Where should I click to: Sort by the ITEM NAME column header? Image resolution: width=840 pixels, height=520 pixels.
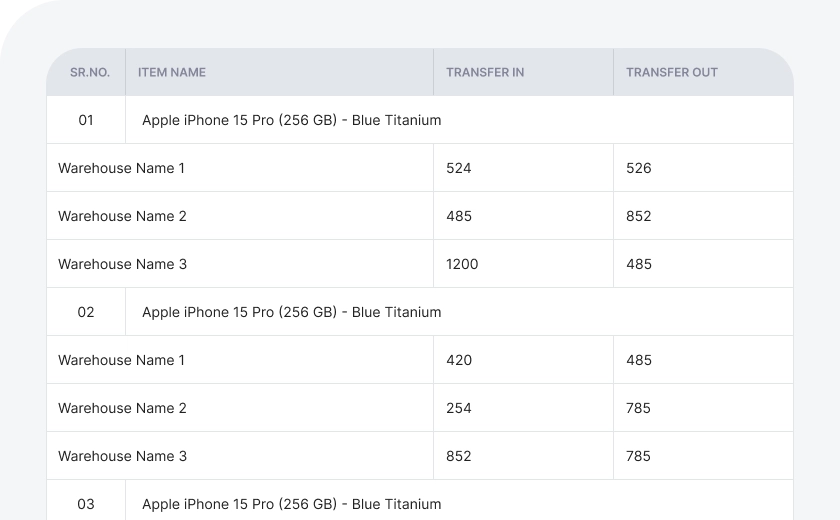point(172,72)
